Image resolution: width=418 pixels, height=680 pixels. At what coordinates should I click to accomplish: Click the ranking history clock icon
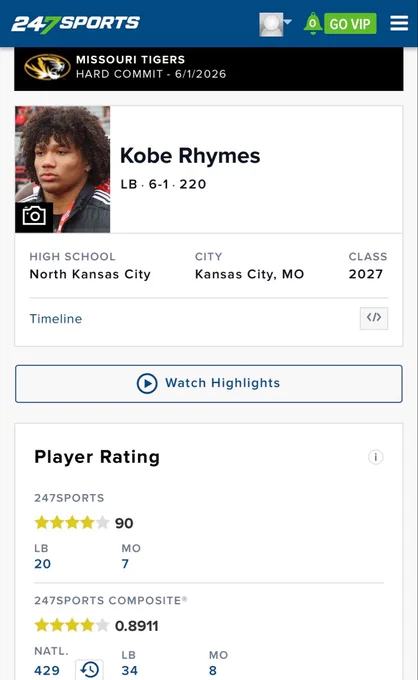[x=89, y=670]
